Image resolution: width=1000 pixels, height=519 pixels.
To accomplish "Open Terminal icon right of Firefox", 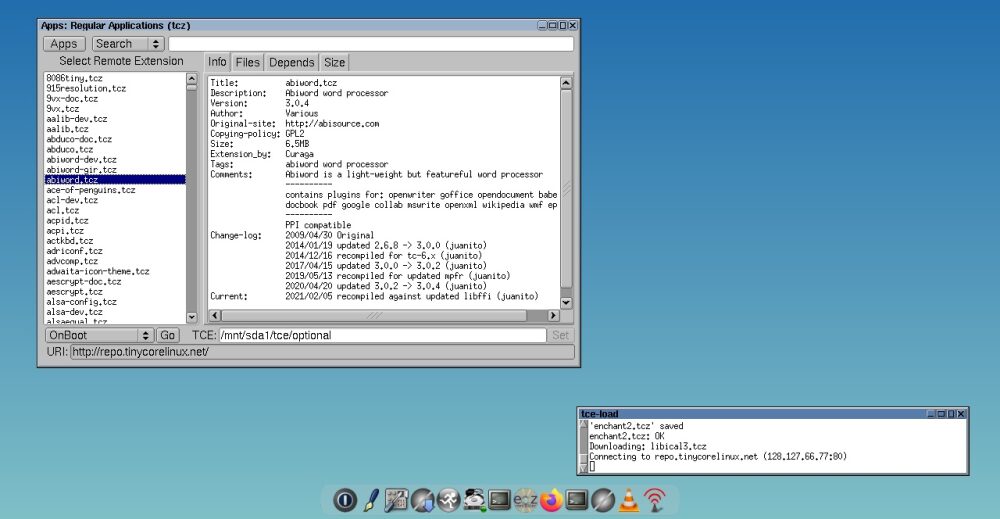I will [x=577, y=500].
